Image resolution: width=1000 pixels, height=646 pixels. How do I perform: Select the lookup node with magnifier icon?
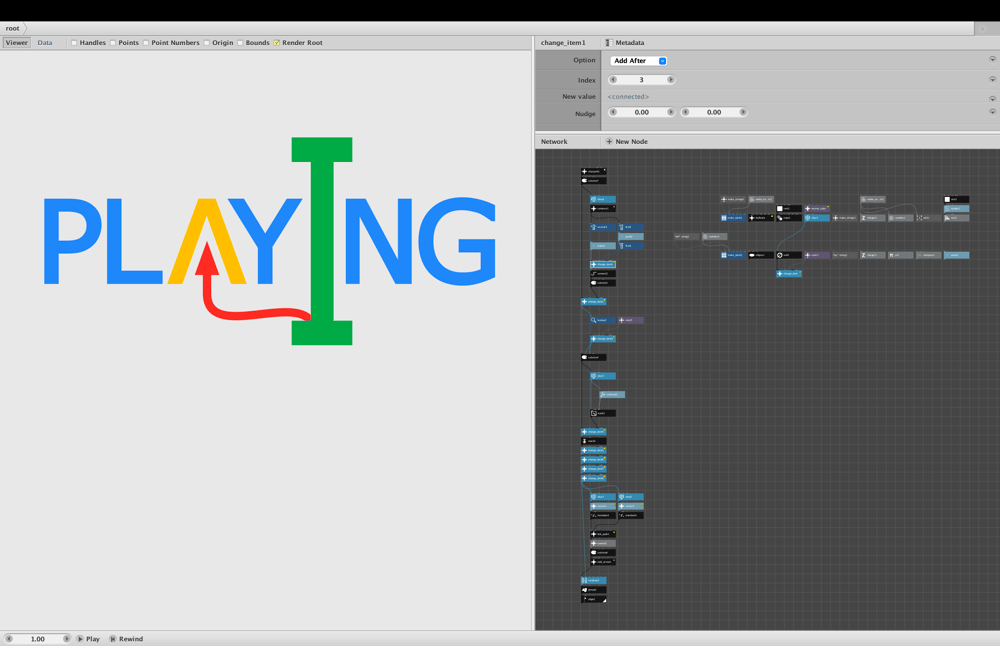pyautogui.click(x=603, y=320)
